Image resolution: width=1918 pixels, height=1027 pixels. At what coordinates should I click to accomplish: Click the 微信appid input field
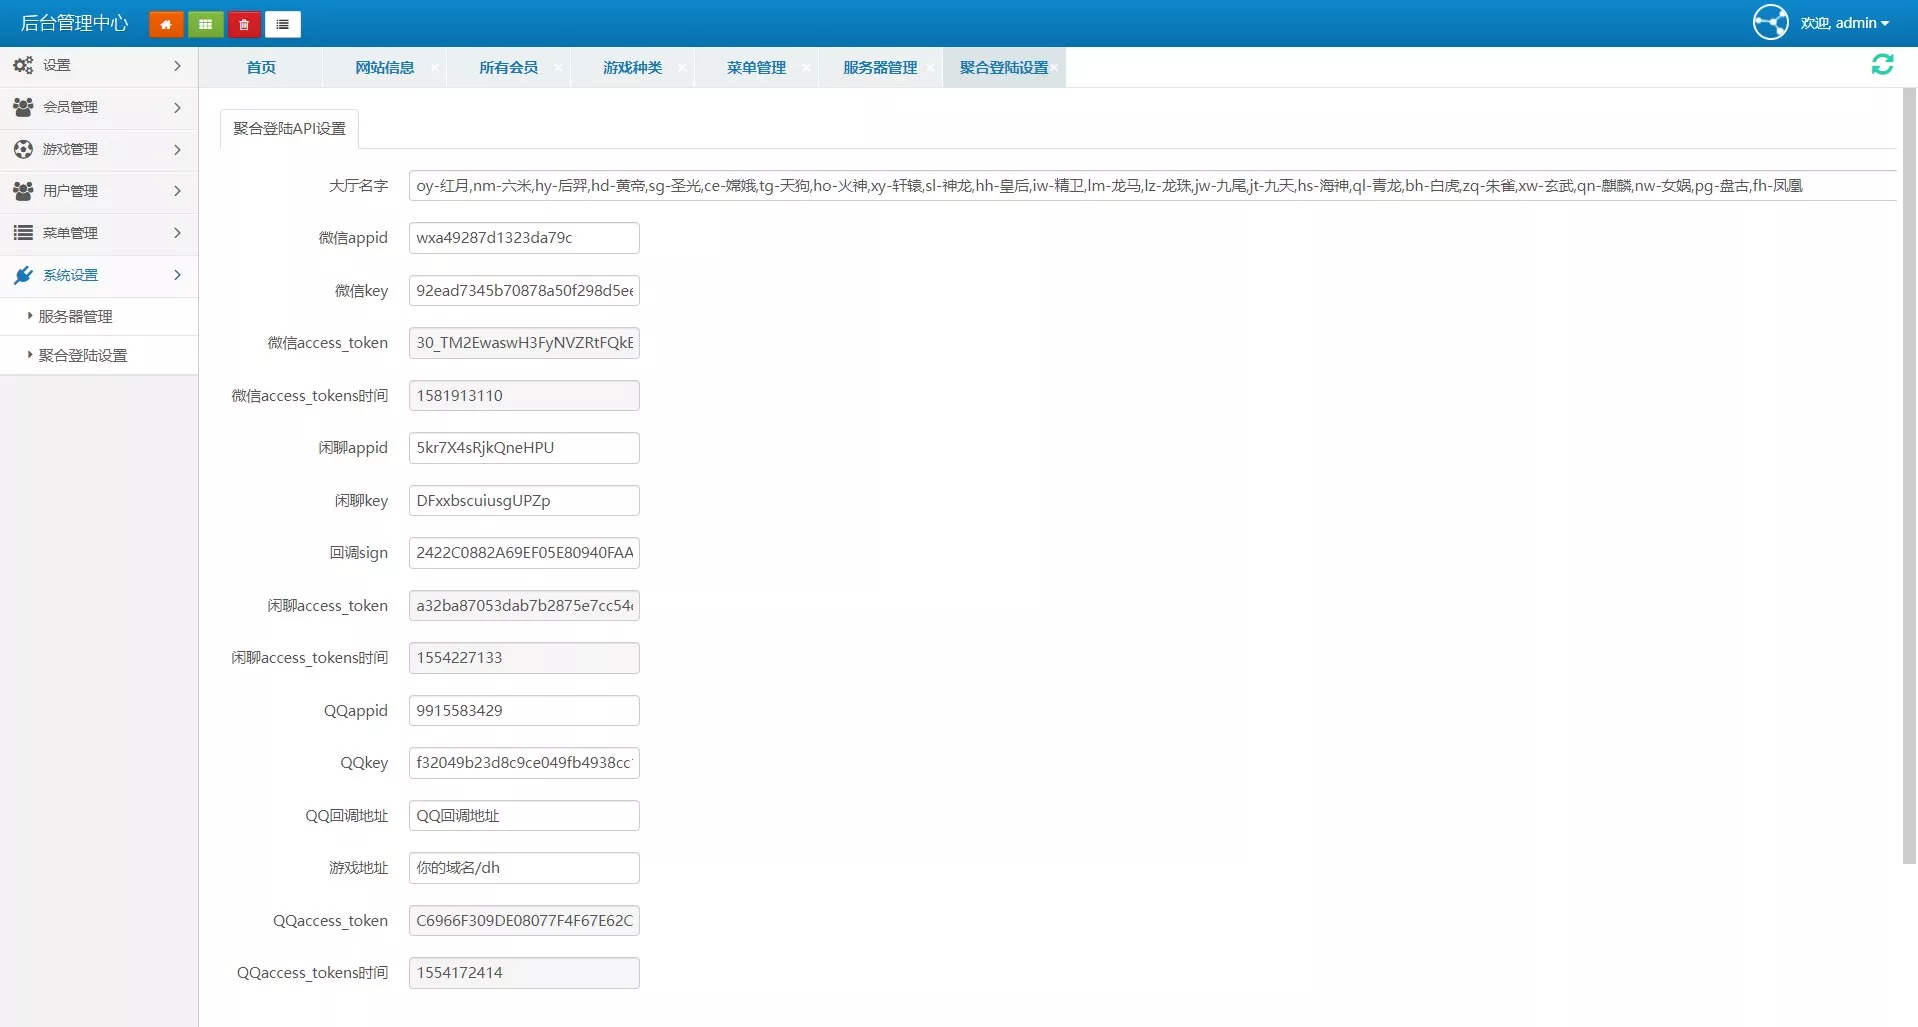(523, 238)
